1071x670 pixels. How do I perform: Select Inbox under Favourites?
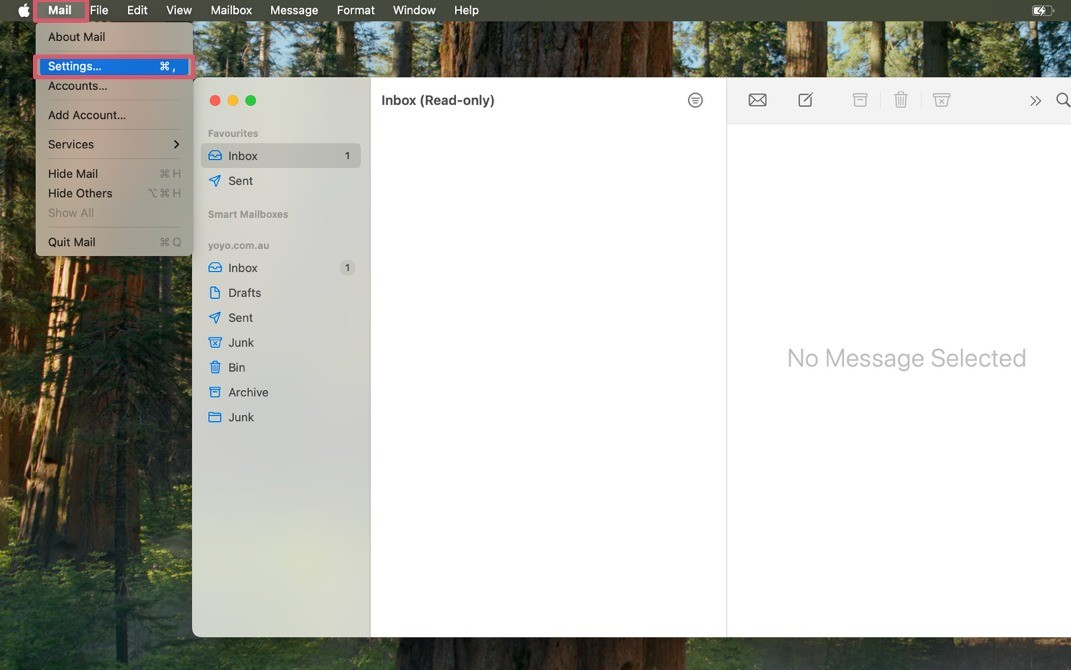pyautogui.click(x=281, y=156)
